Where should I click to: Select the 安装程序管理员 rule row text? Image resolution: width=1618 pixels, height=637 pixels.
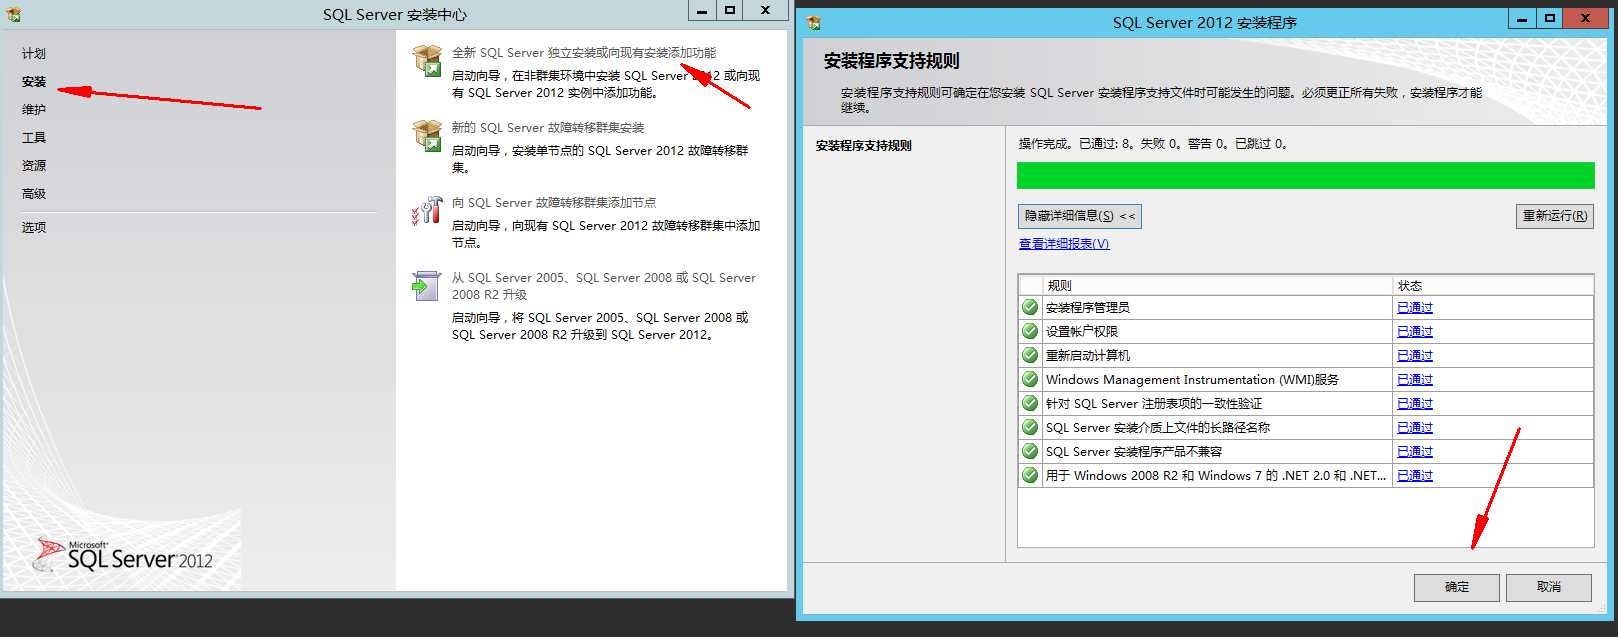(1088, 308)
